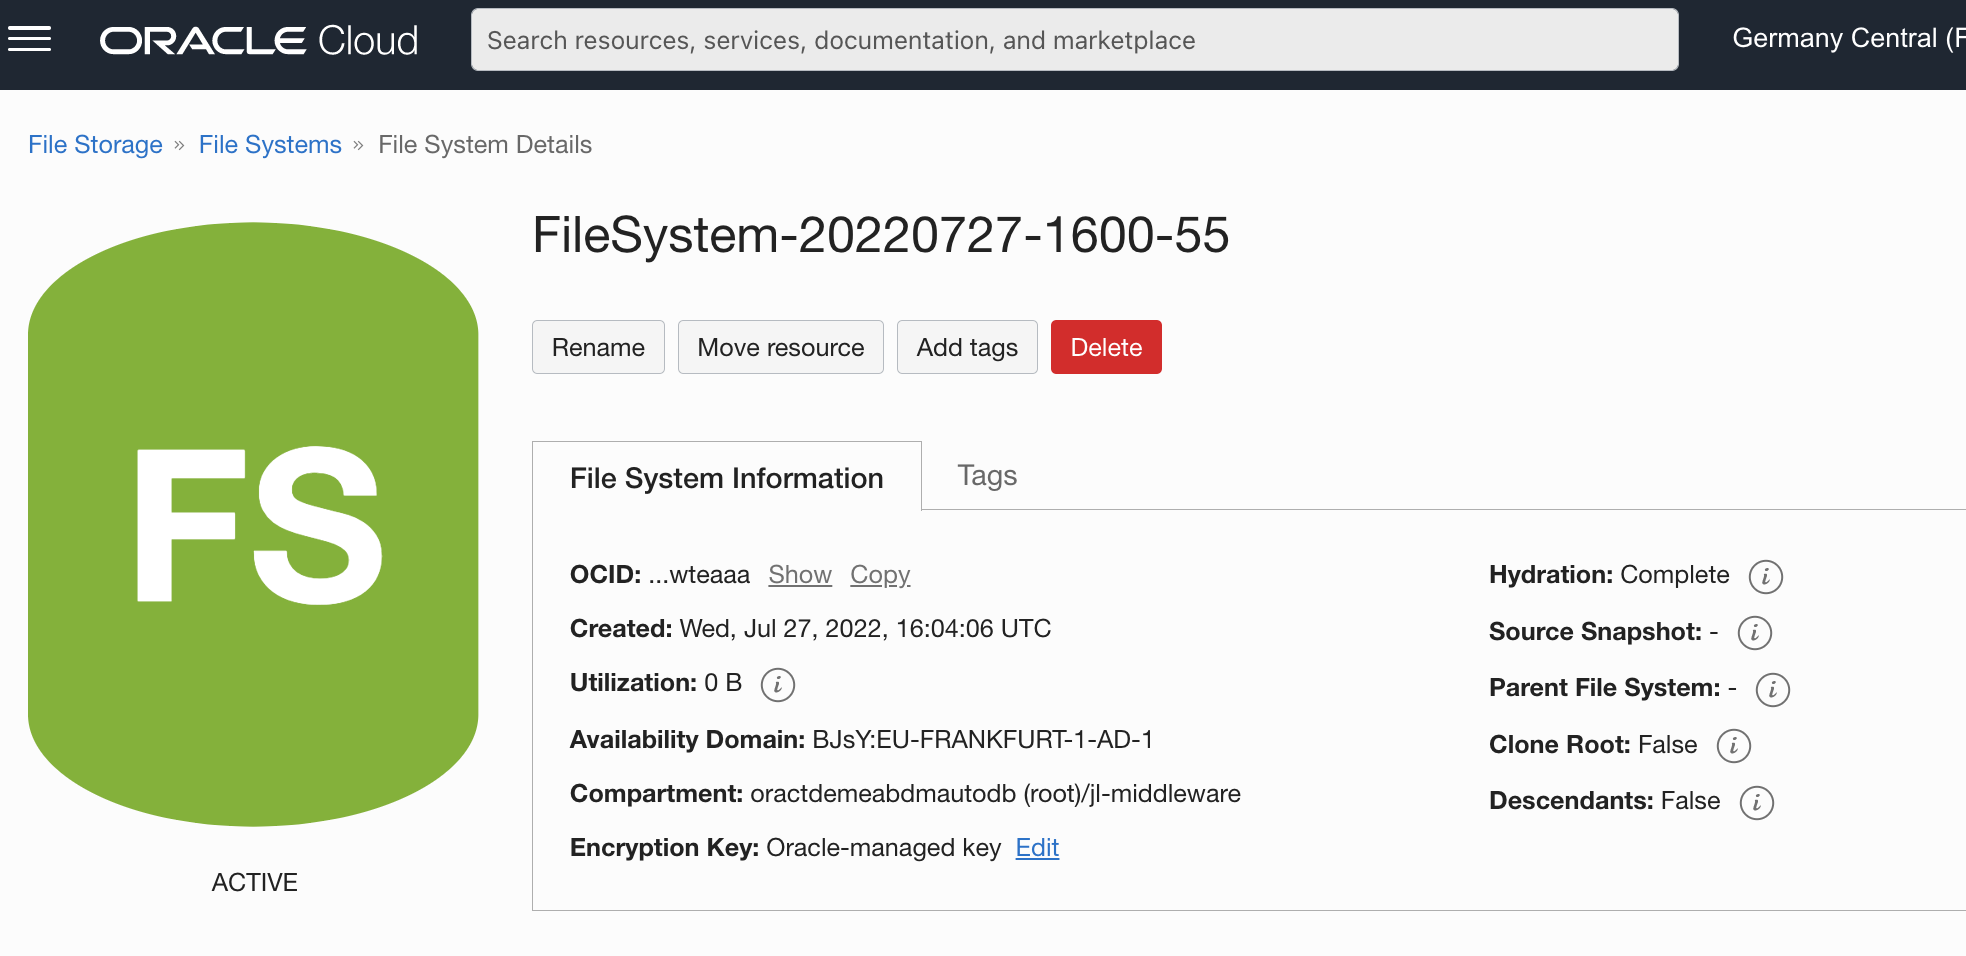
Task: Switch to the Tags tab
Action: click(986, 476)
